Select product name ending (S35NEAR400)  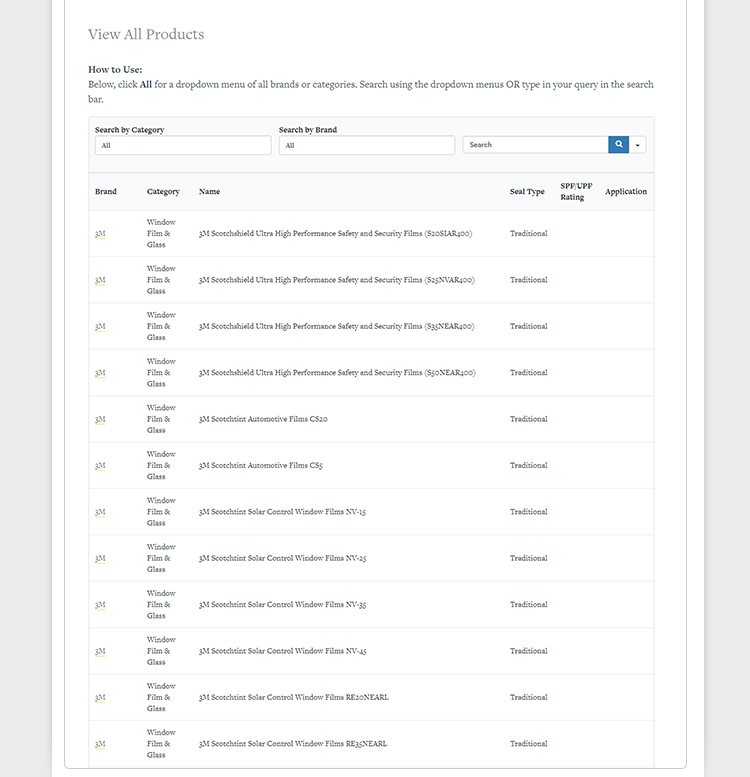coord(336,326)
